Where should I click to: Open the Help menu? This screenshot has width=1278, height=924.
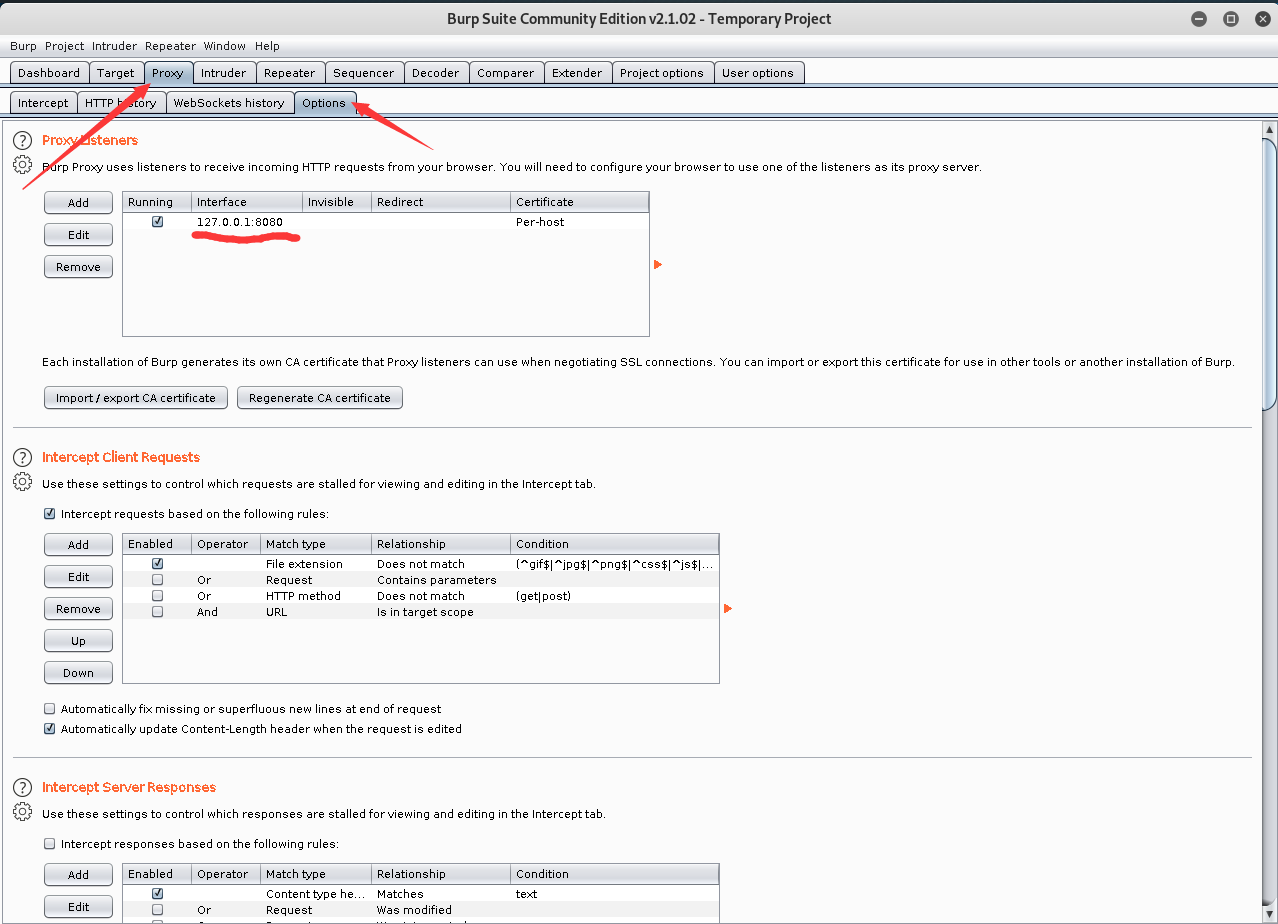click(x=267, y=46)
